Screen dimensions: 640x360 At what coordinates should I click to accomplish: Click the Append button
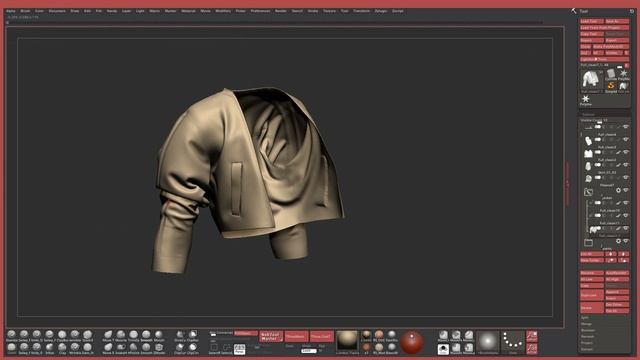tap(617, 292)
